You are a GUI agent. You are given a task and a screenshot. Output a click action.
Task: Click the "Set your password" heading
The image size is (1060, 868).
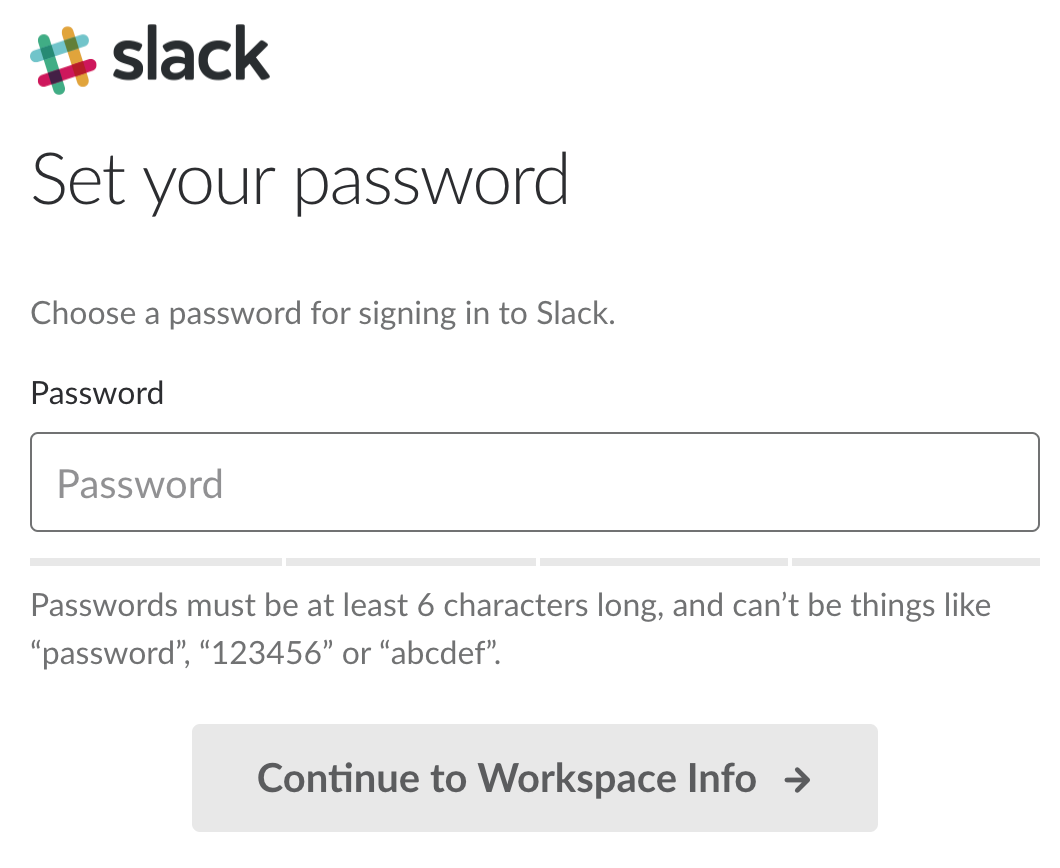pyautogui.click(x=300, y=181)
